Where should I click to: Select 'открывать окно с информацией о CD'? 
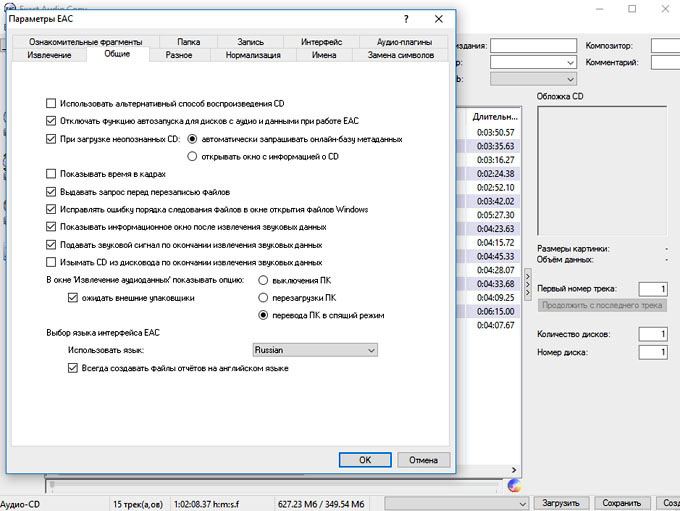193,156
